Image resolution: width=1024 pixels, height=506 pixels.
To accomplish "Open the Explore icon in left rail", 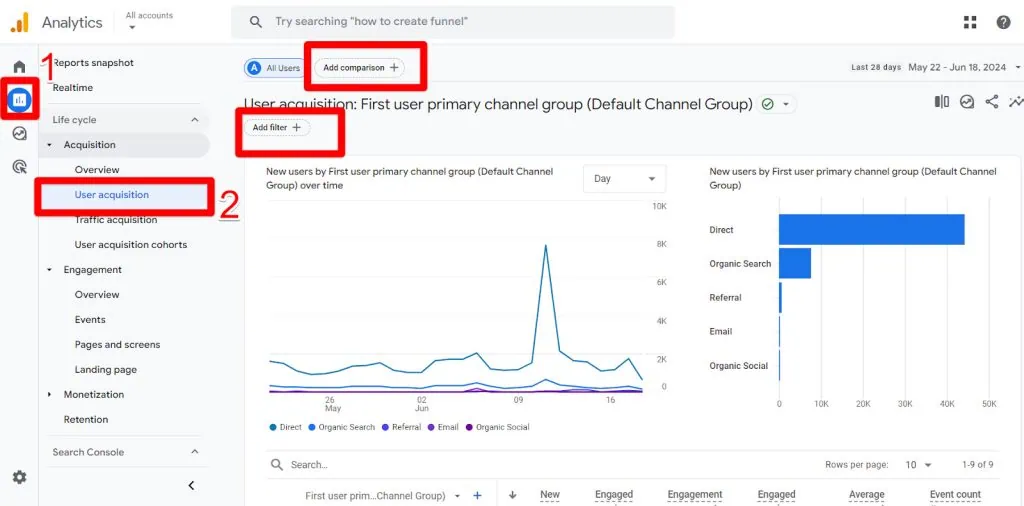I will 19,134.
